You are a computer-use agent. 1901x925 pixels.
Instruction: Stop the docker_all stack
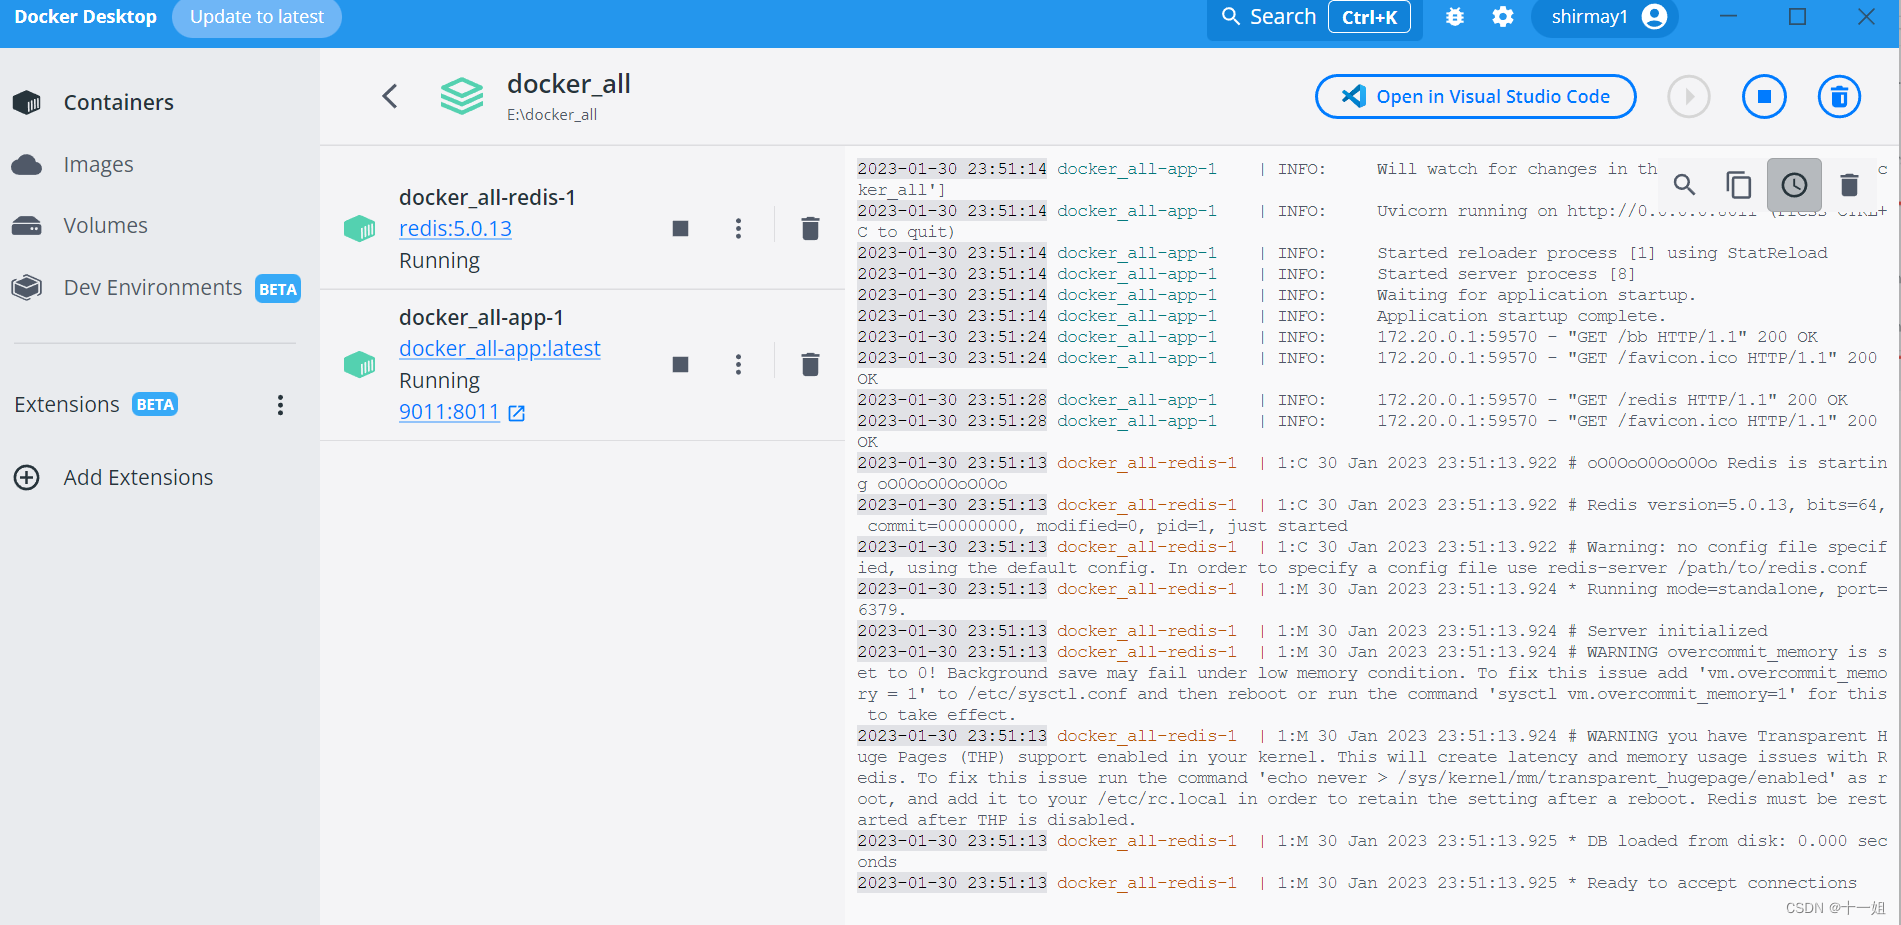1764,97
